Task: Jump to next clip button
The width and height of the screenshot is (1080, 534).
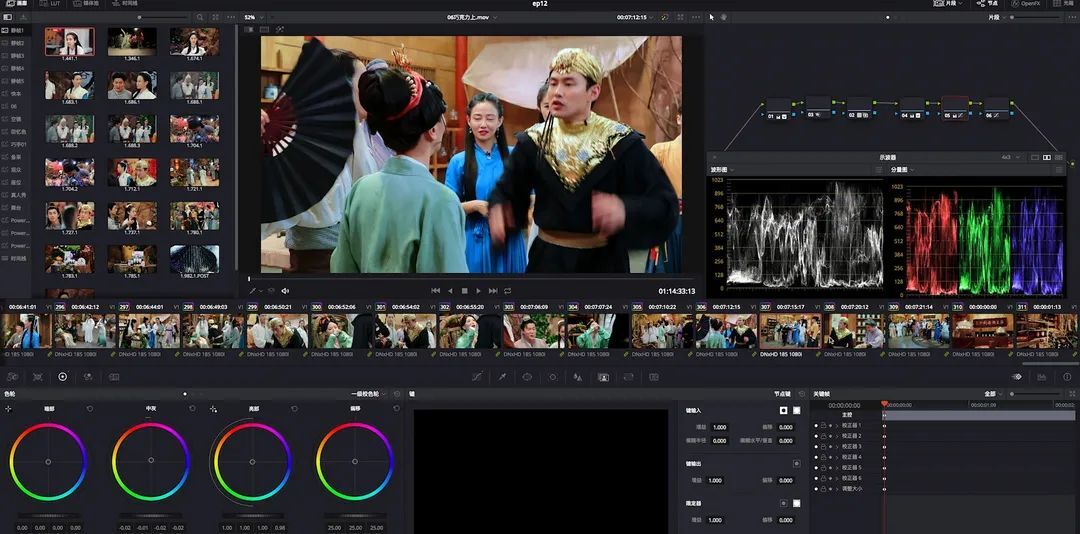Action: pyautogui.click(x=493, y=291)
